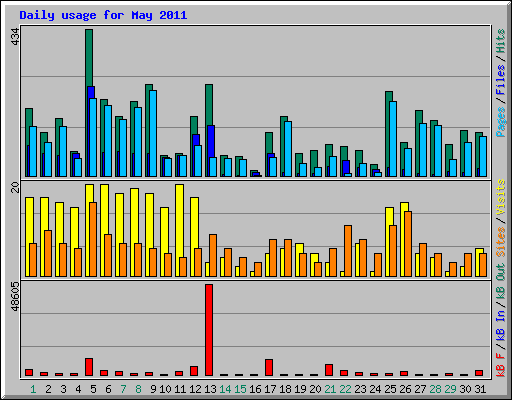Viewport: 512px width, 400px height.
Task: Click day label 6 on the axis
Action: (x=108, y=389)
